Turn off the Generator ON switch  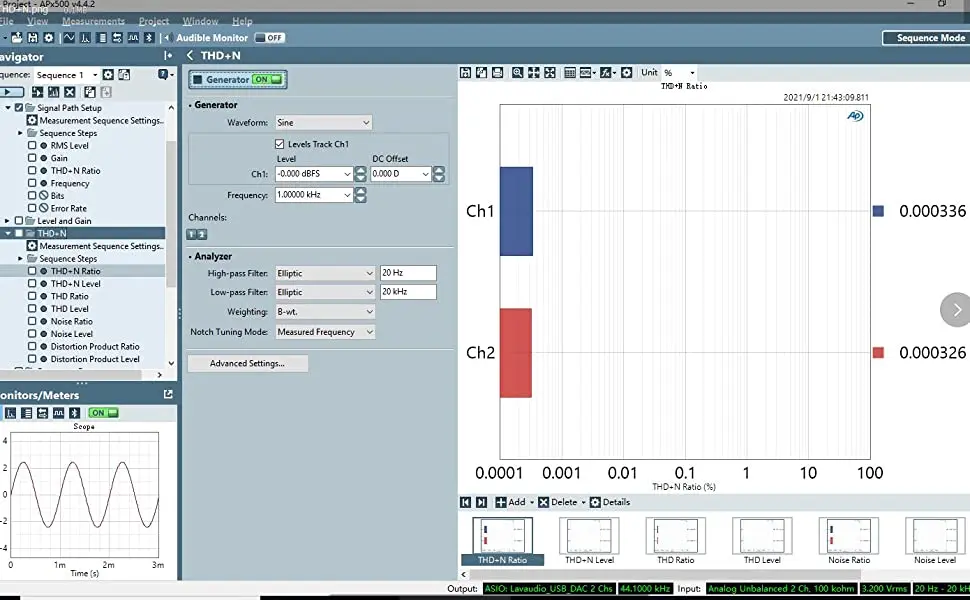[266, 80]
